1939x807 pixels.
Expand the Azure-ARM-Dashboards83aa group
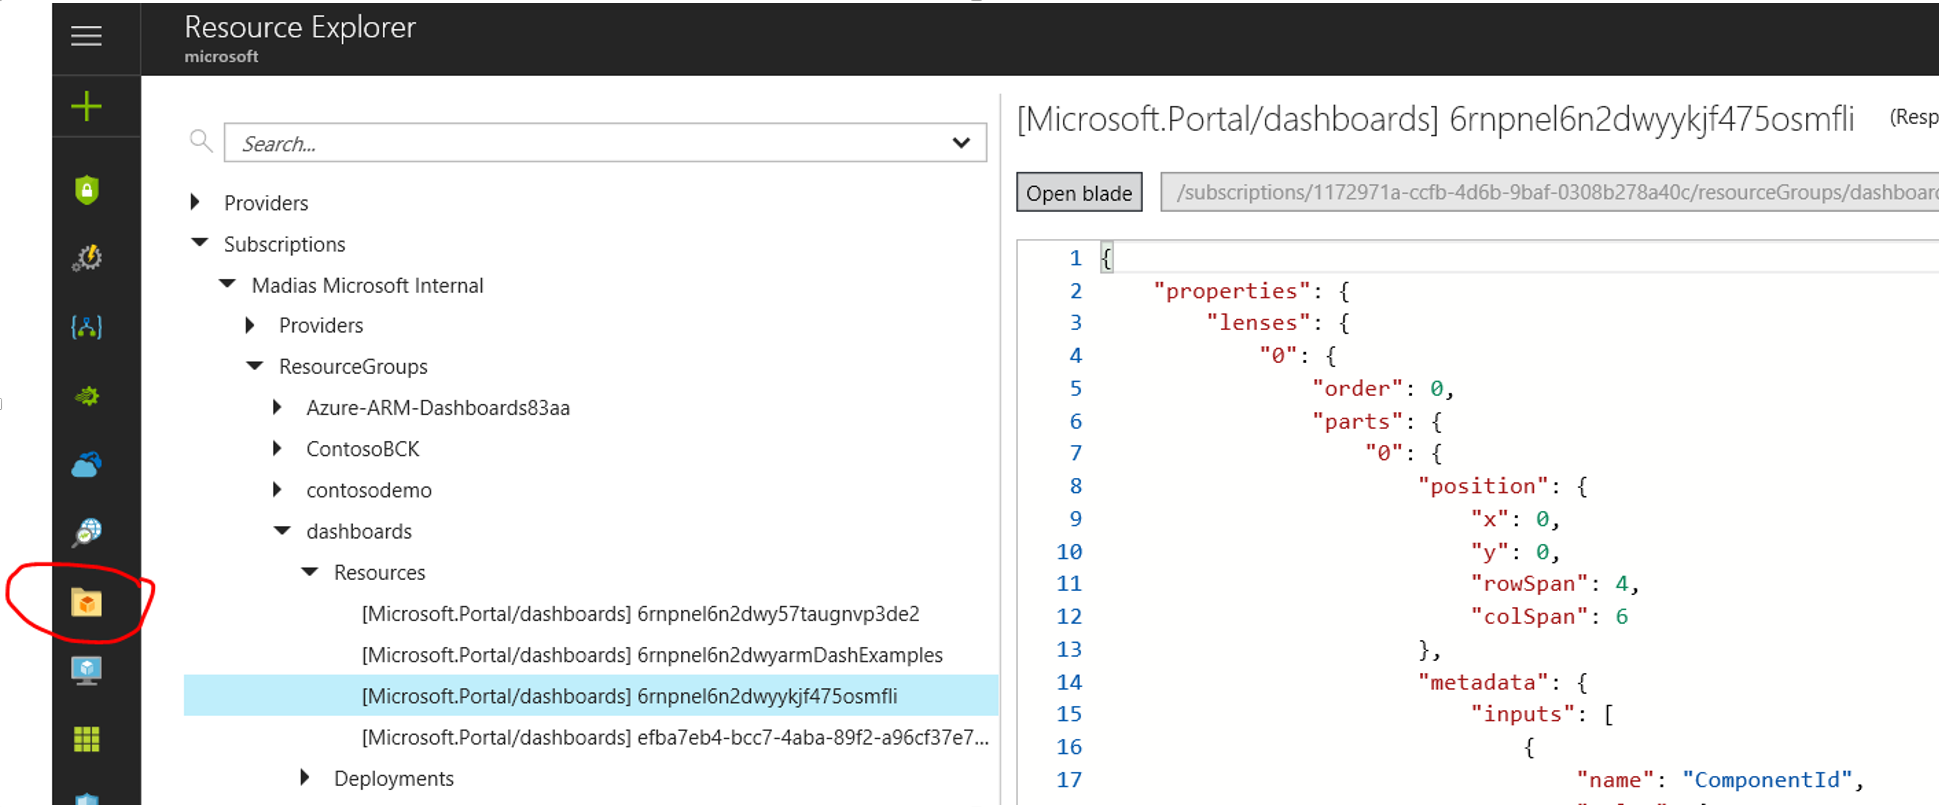tap(277, 407)
